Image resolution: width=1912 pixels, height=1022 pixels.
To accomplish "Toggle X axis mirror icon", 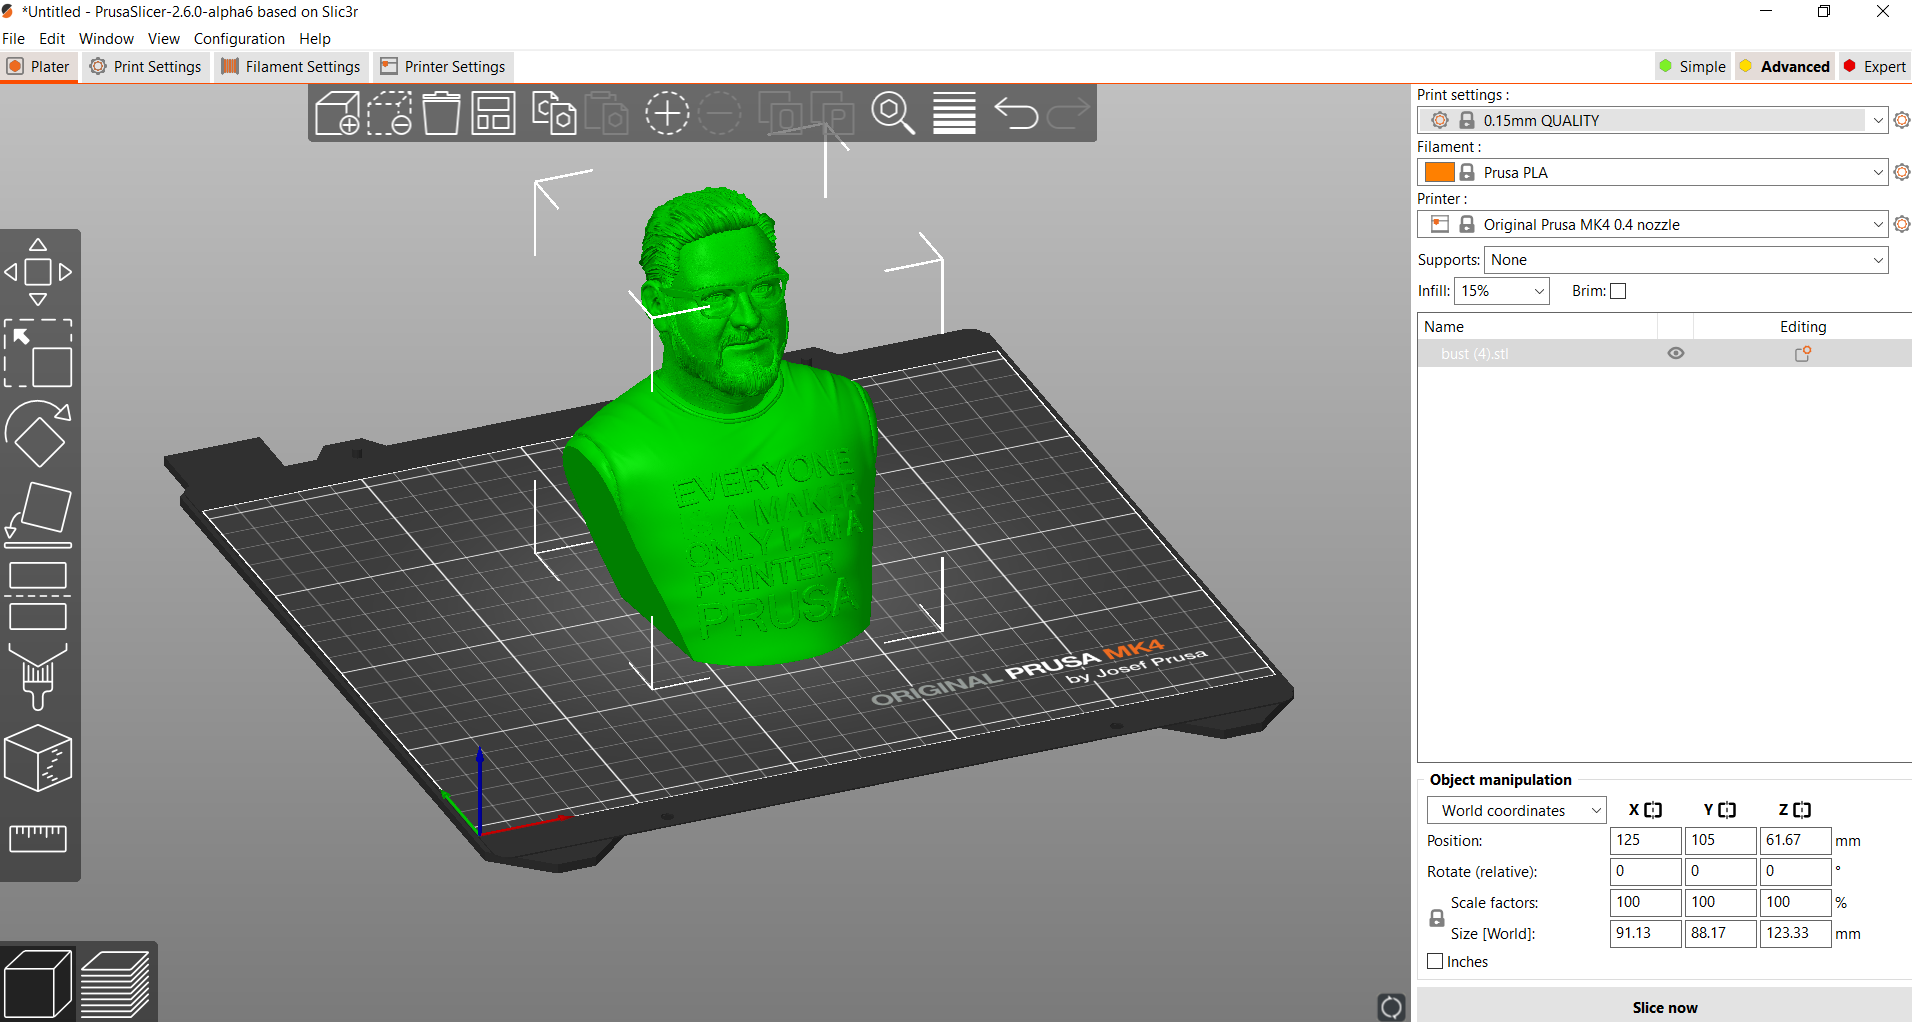I will (x=1653, y=810).
